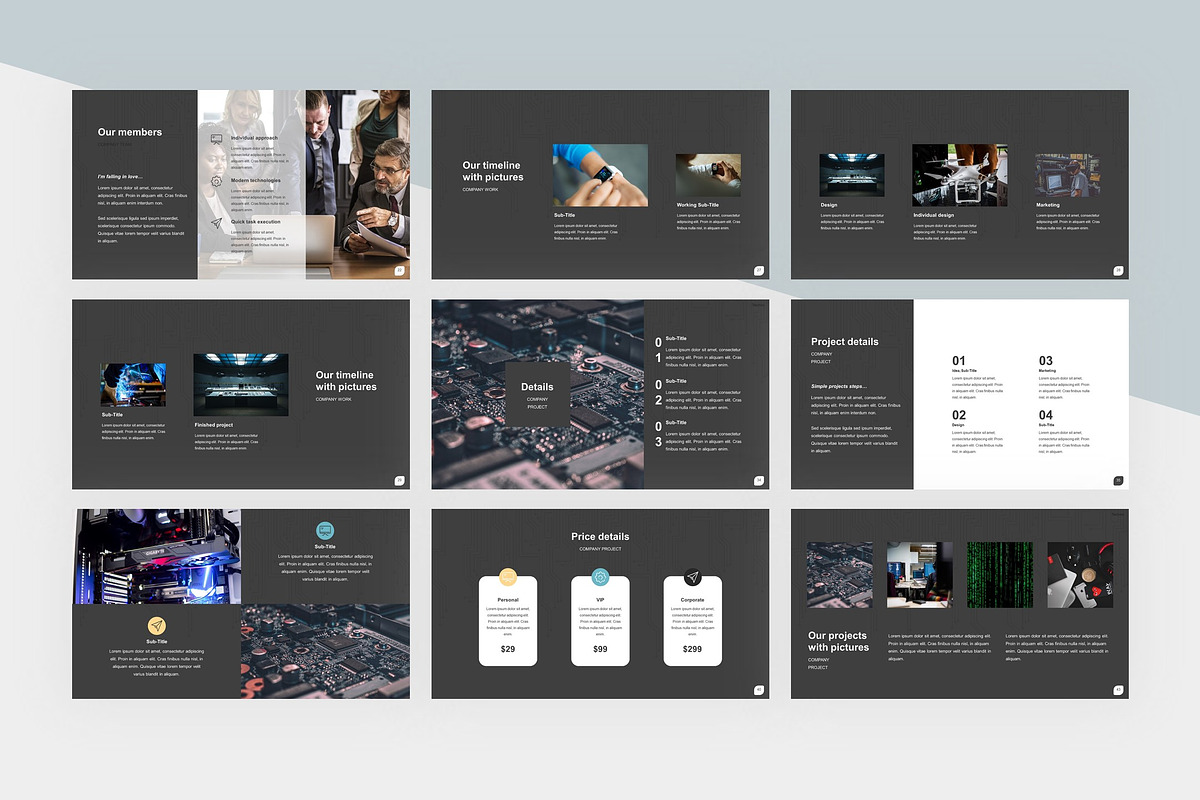
Task: Click the "$299" price
Action: [692, 650]
